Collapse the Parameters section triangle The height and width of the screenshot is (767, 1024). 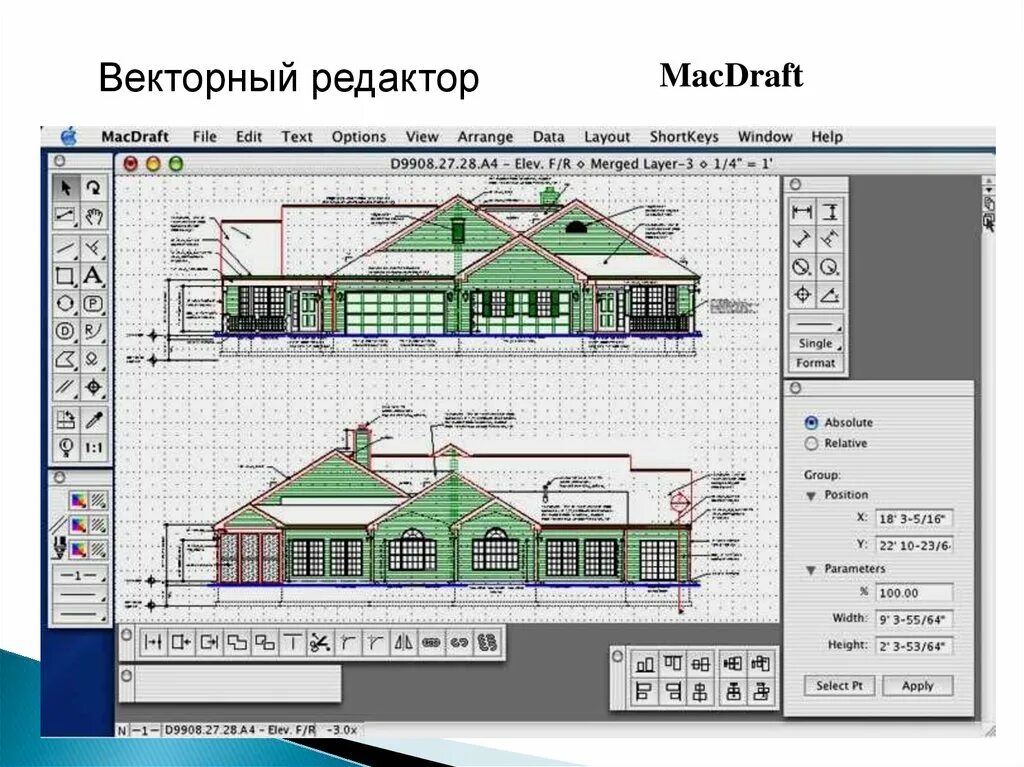pos(811,570)
